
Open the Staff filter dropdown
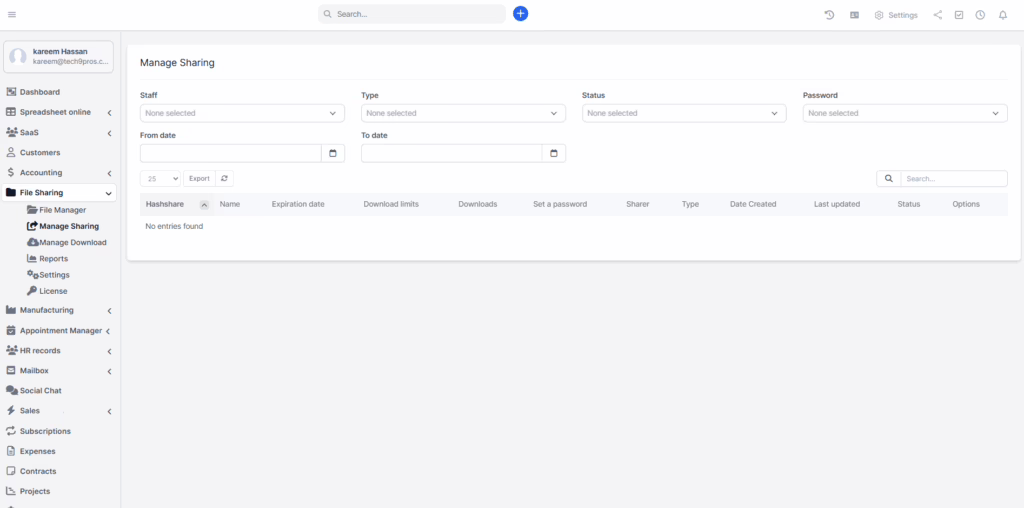[242, 113]
